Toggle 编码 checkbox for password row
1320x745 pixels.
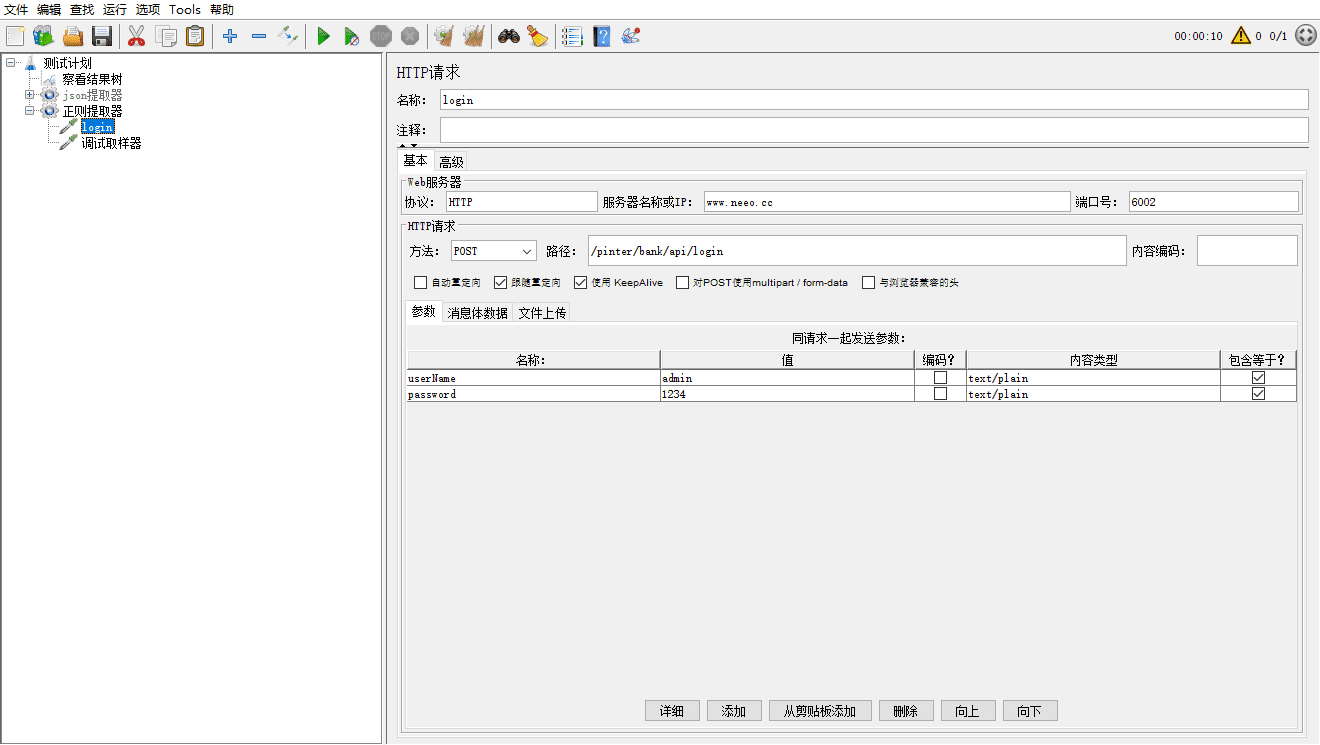tap(940, 394)
